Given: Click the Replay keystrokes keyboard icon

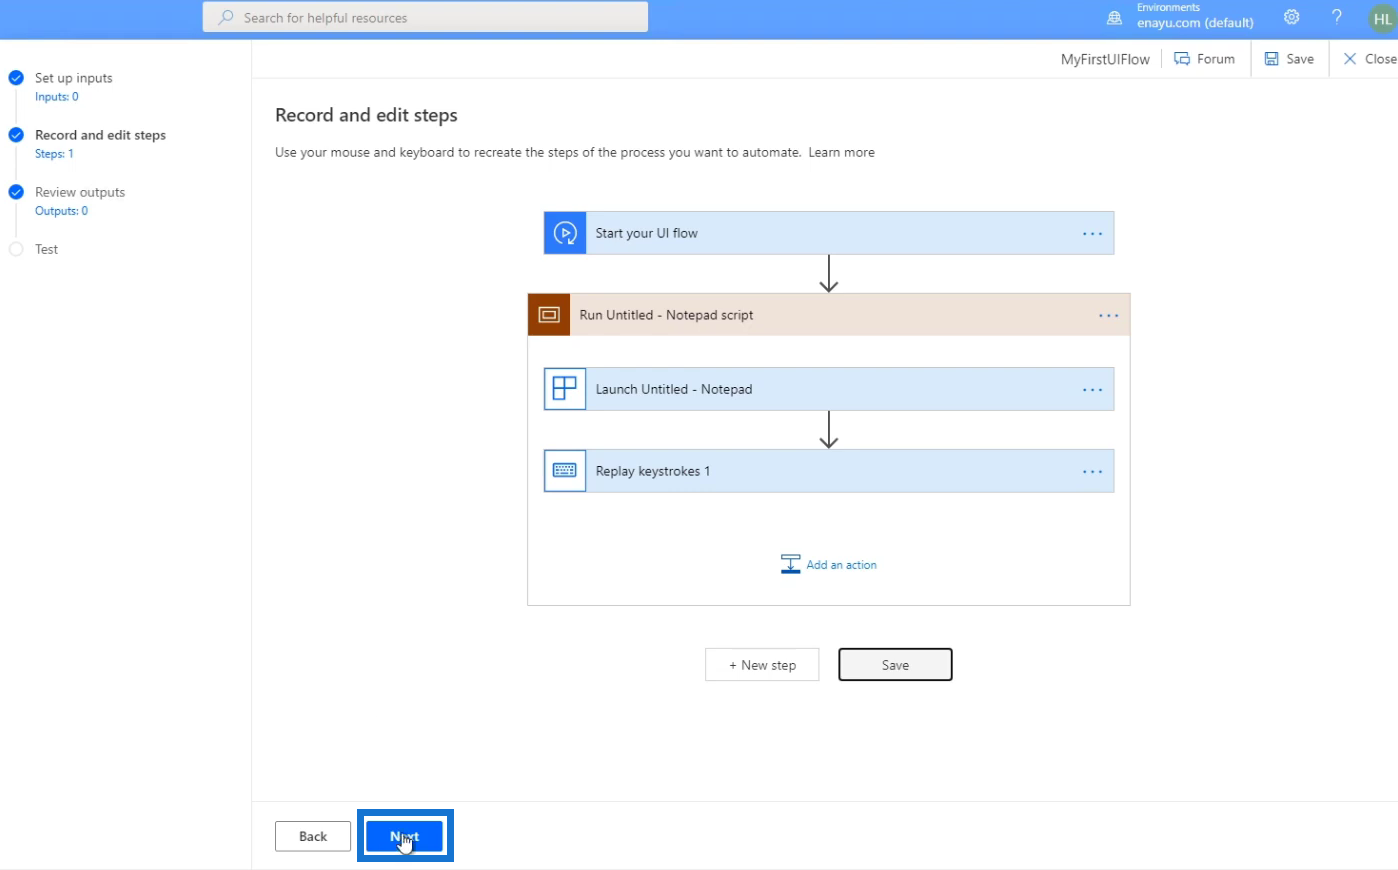Looking at the screenshot, I should pyautogui.click(x=565, y=471).
